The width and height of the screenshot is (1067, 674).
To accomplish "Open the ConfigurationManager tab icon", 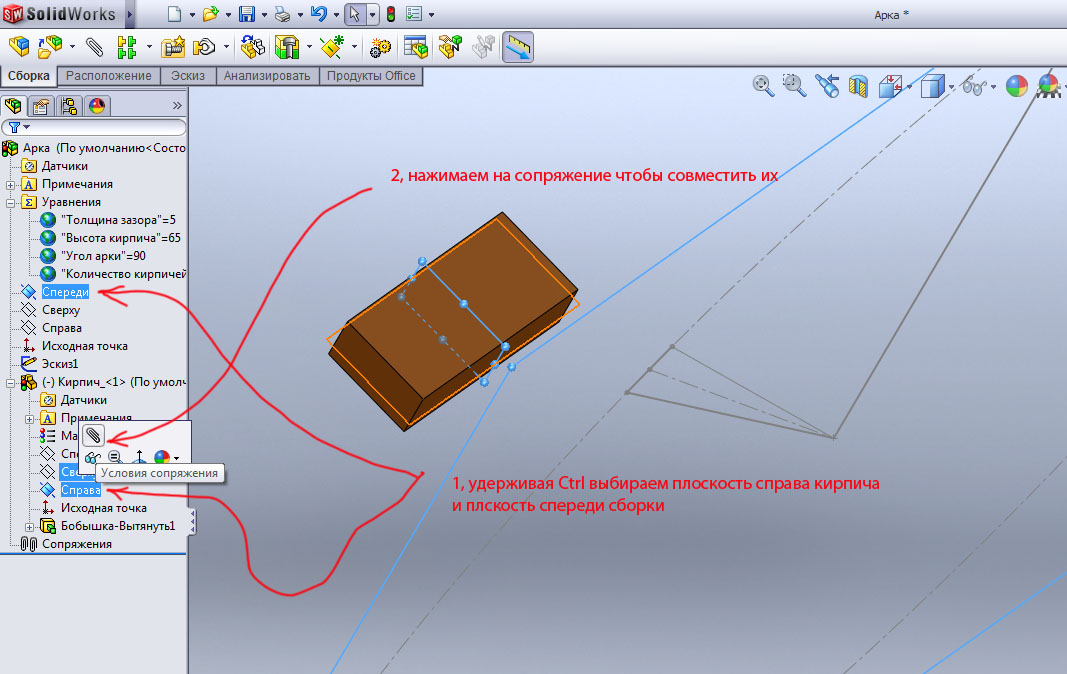I will pos(69,105).
